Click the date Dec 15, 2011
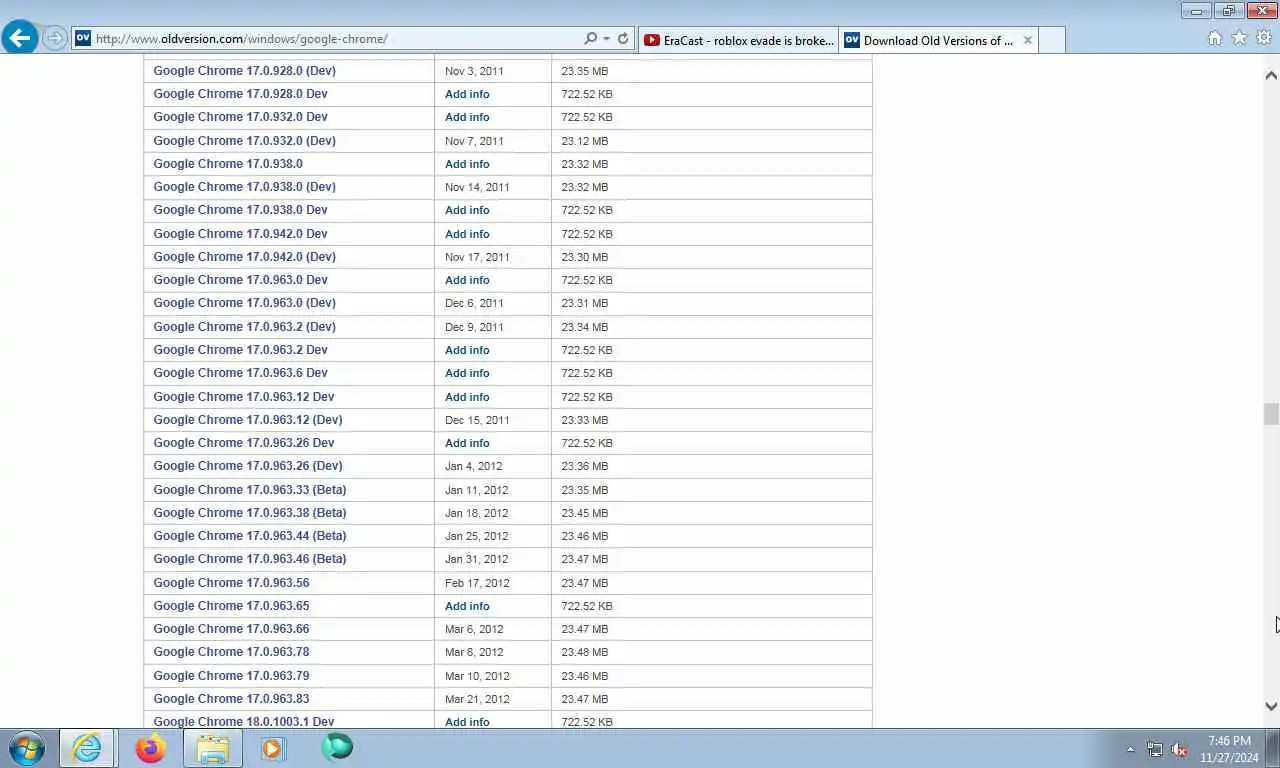The image size is (1280, 768). (477, 420)
